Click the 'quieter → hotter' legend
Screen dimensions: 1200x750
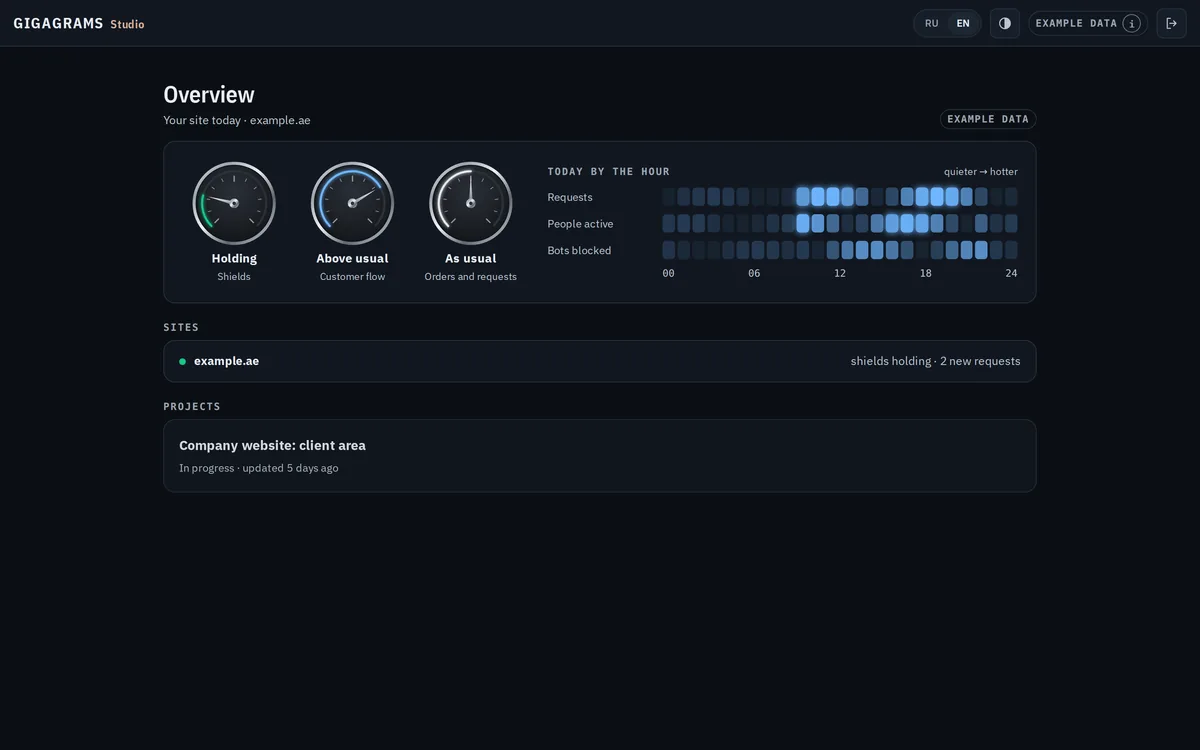coord(981,172)
